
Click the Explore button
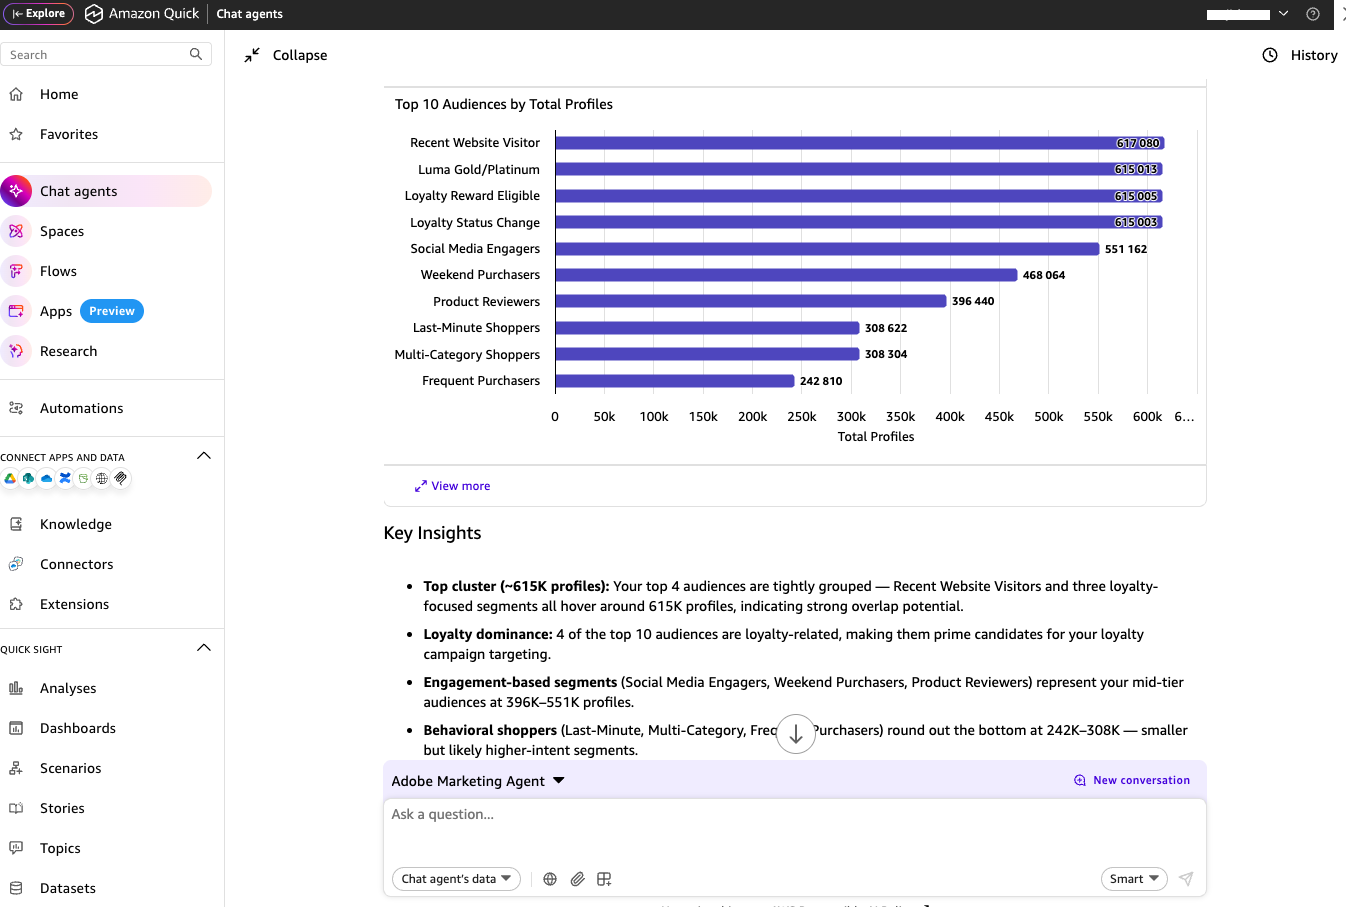coord(39,14)
